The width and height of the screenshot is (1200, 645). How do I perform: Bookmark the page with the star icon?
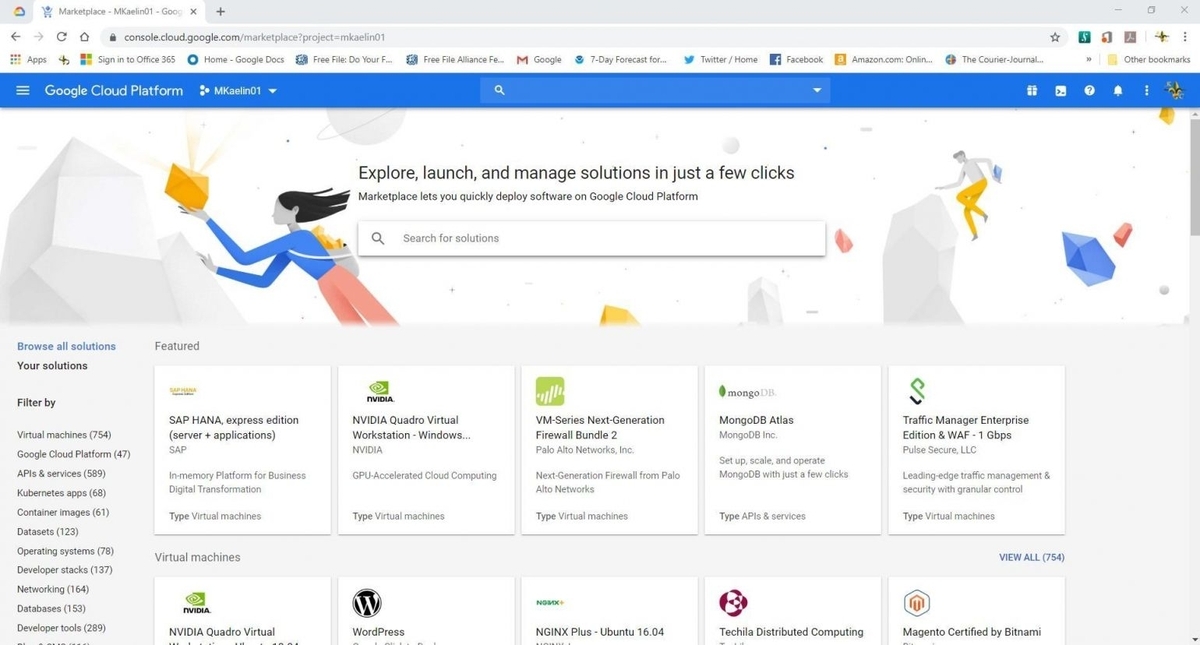tap(1055, 37)
